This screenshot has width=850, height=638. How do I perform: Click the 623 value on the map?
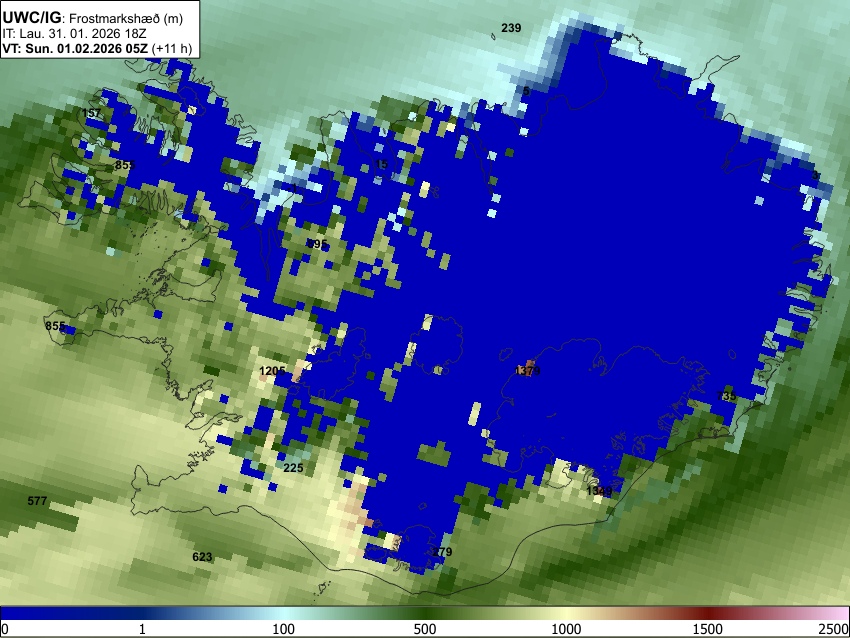coord(202,557)
